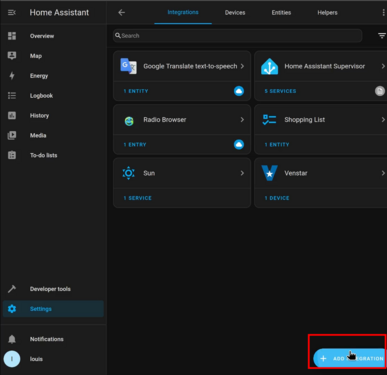Click the Add Integration button
The image size is (387, 375).
pyautogui.click(x=350, y=358)
